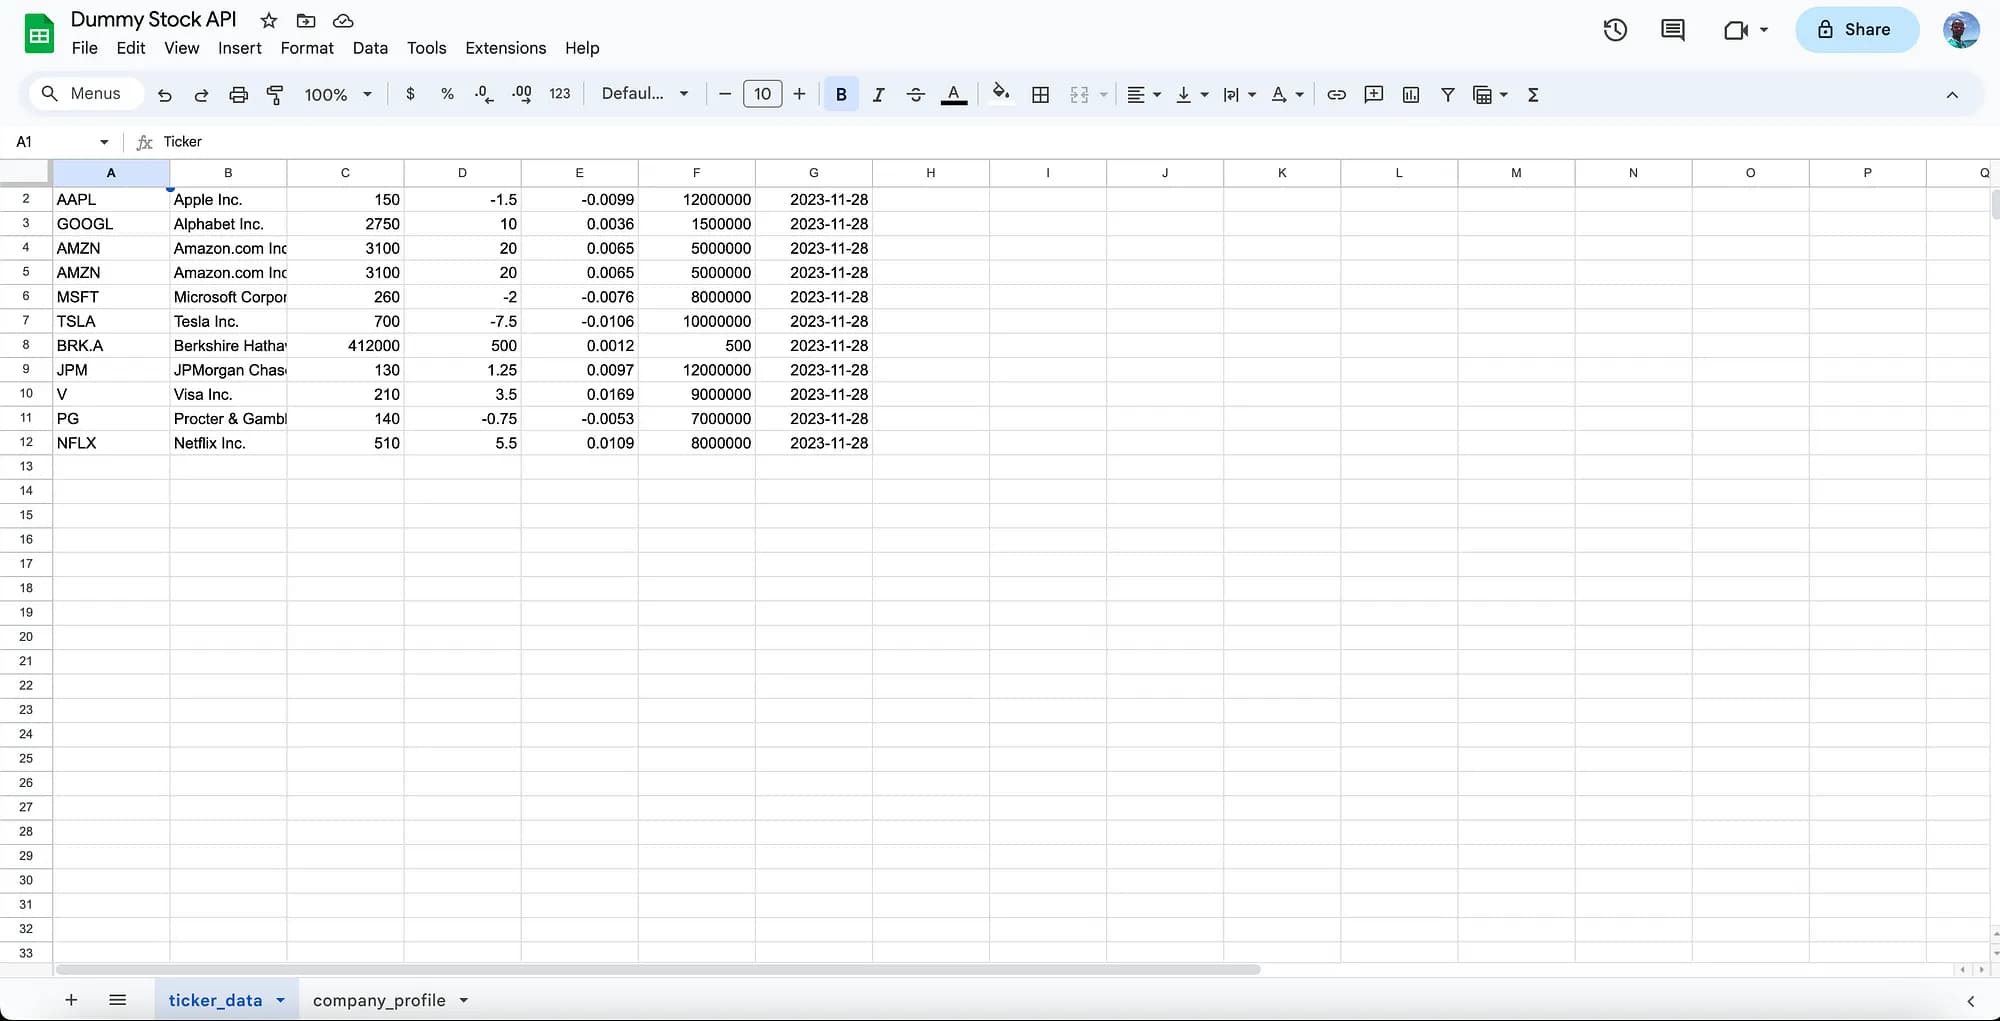Show the side panel arrow

[1970, 1001]
